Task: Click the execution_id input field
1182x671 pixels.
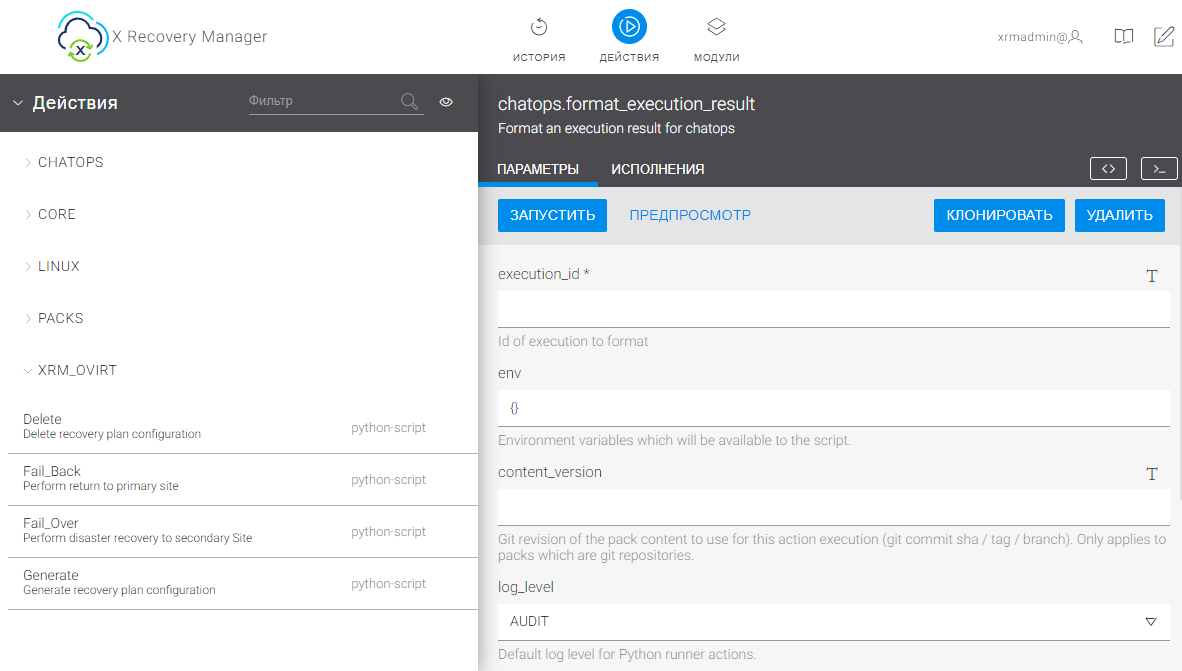Action: (x=833, y=309)
